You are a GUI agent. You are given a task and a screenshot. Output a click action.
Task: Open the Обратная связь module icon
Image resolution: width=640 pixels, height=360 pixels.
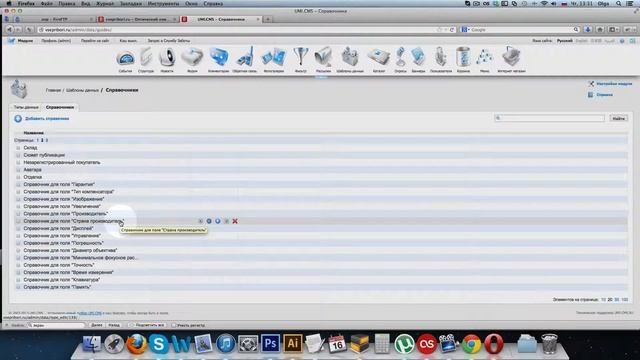tap(245, 57)
